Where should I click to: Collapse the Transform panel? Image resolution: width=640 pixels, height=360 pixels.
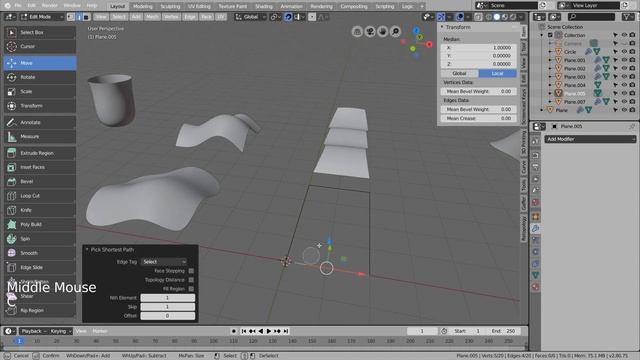[x=442, y=27]
